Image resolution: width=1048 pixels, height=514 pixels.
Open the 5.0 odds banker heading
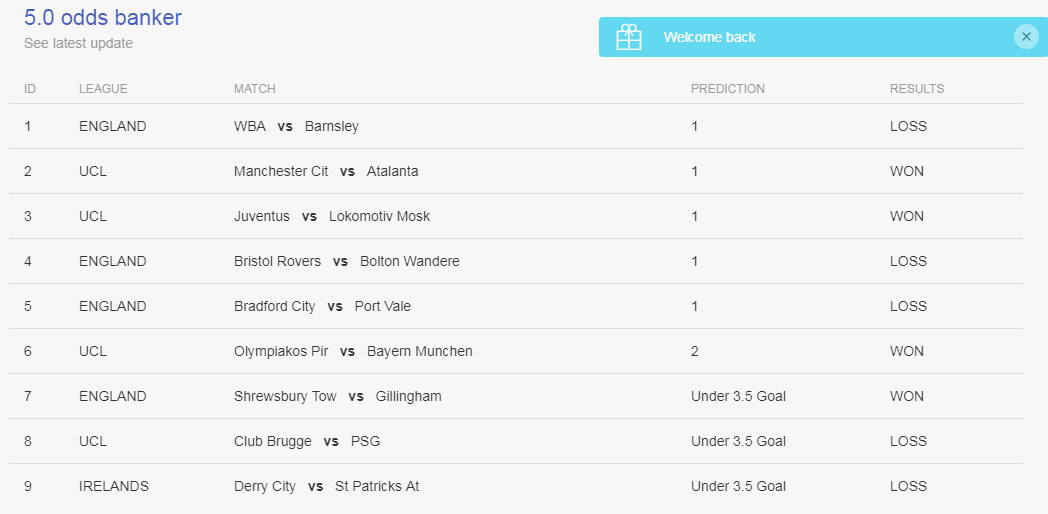(x=103, y=17)
